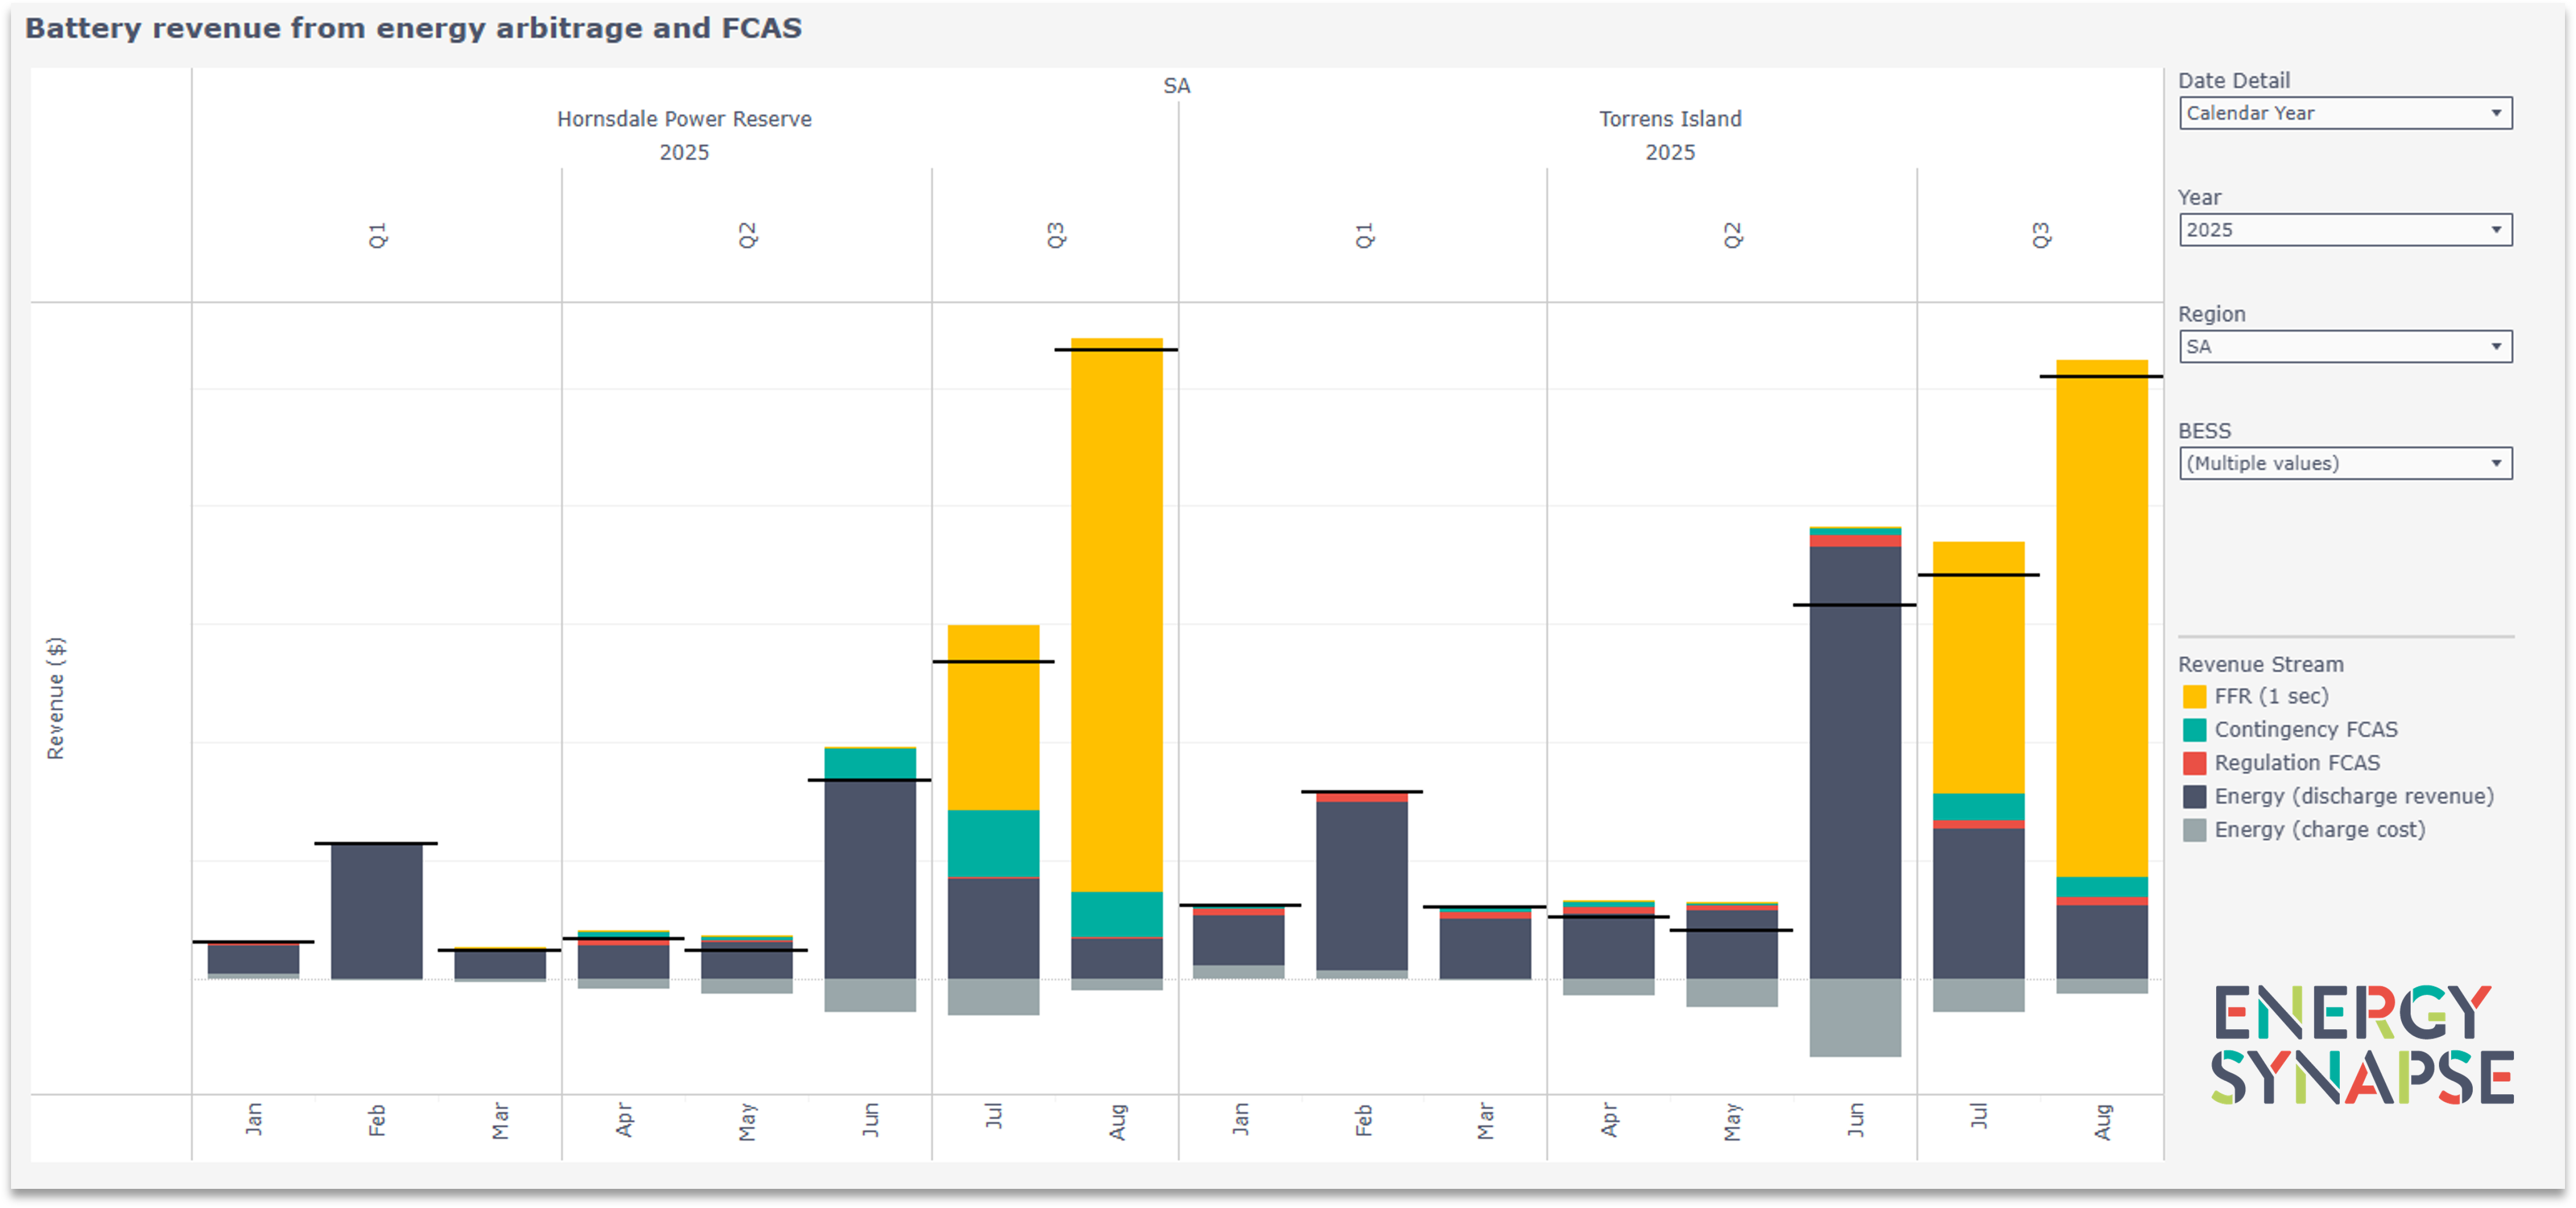
Task: Click the Revenue ($) axis label
Action: point(56,698)
